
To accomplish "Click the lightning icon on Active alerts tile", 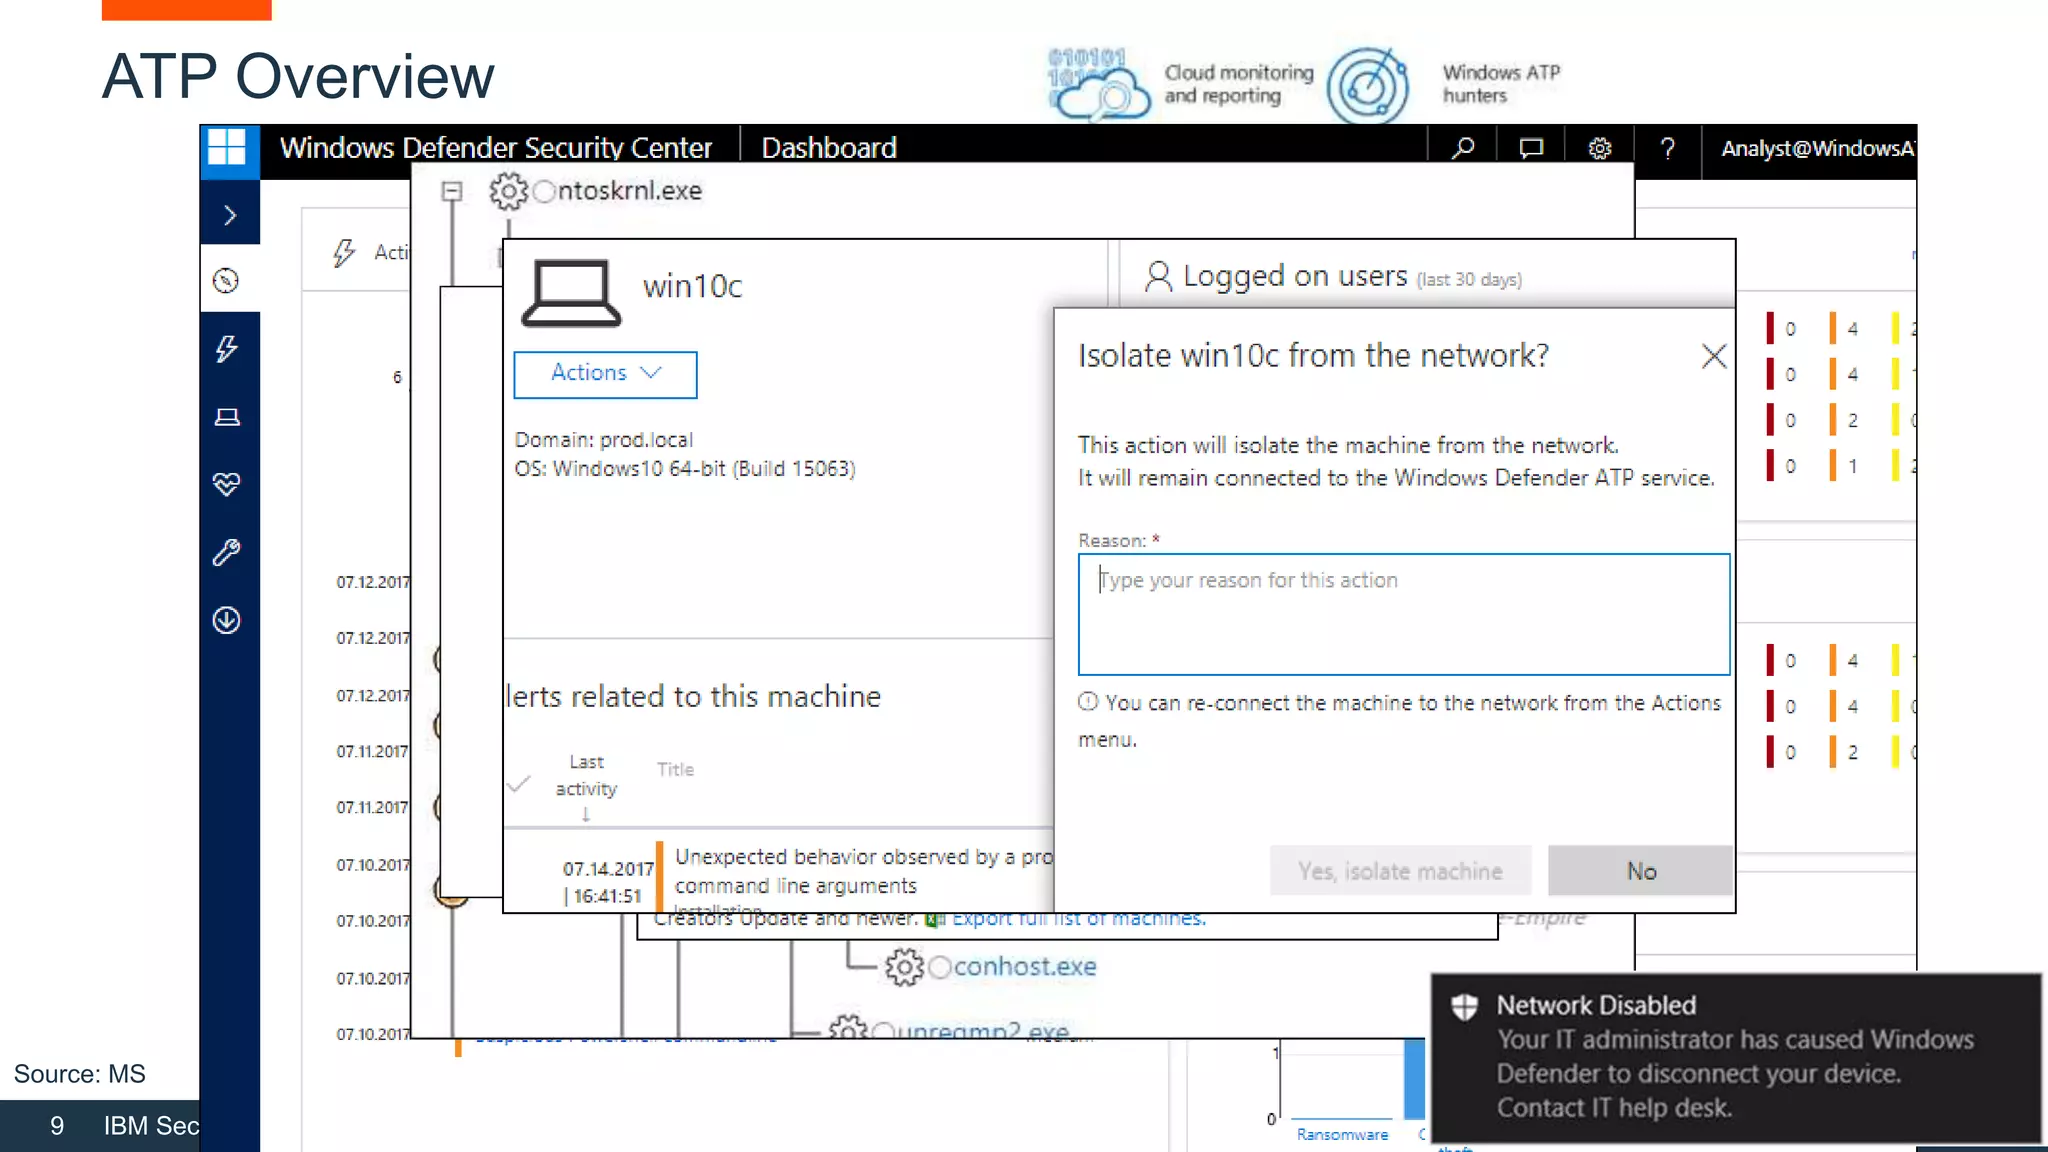I will [x=343, y=253].
